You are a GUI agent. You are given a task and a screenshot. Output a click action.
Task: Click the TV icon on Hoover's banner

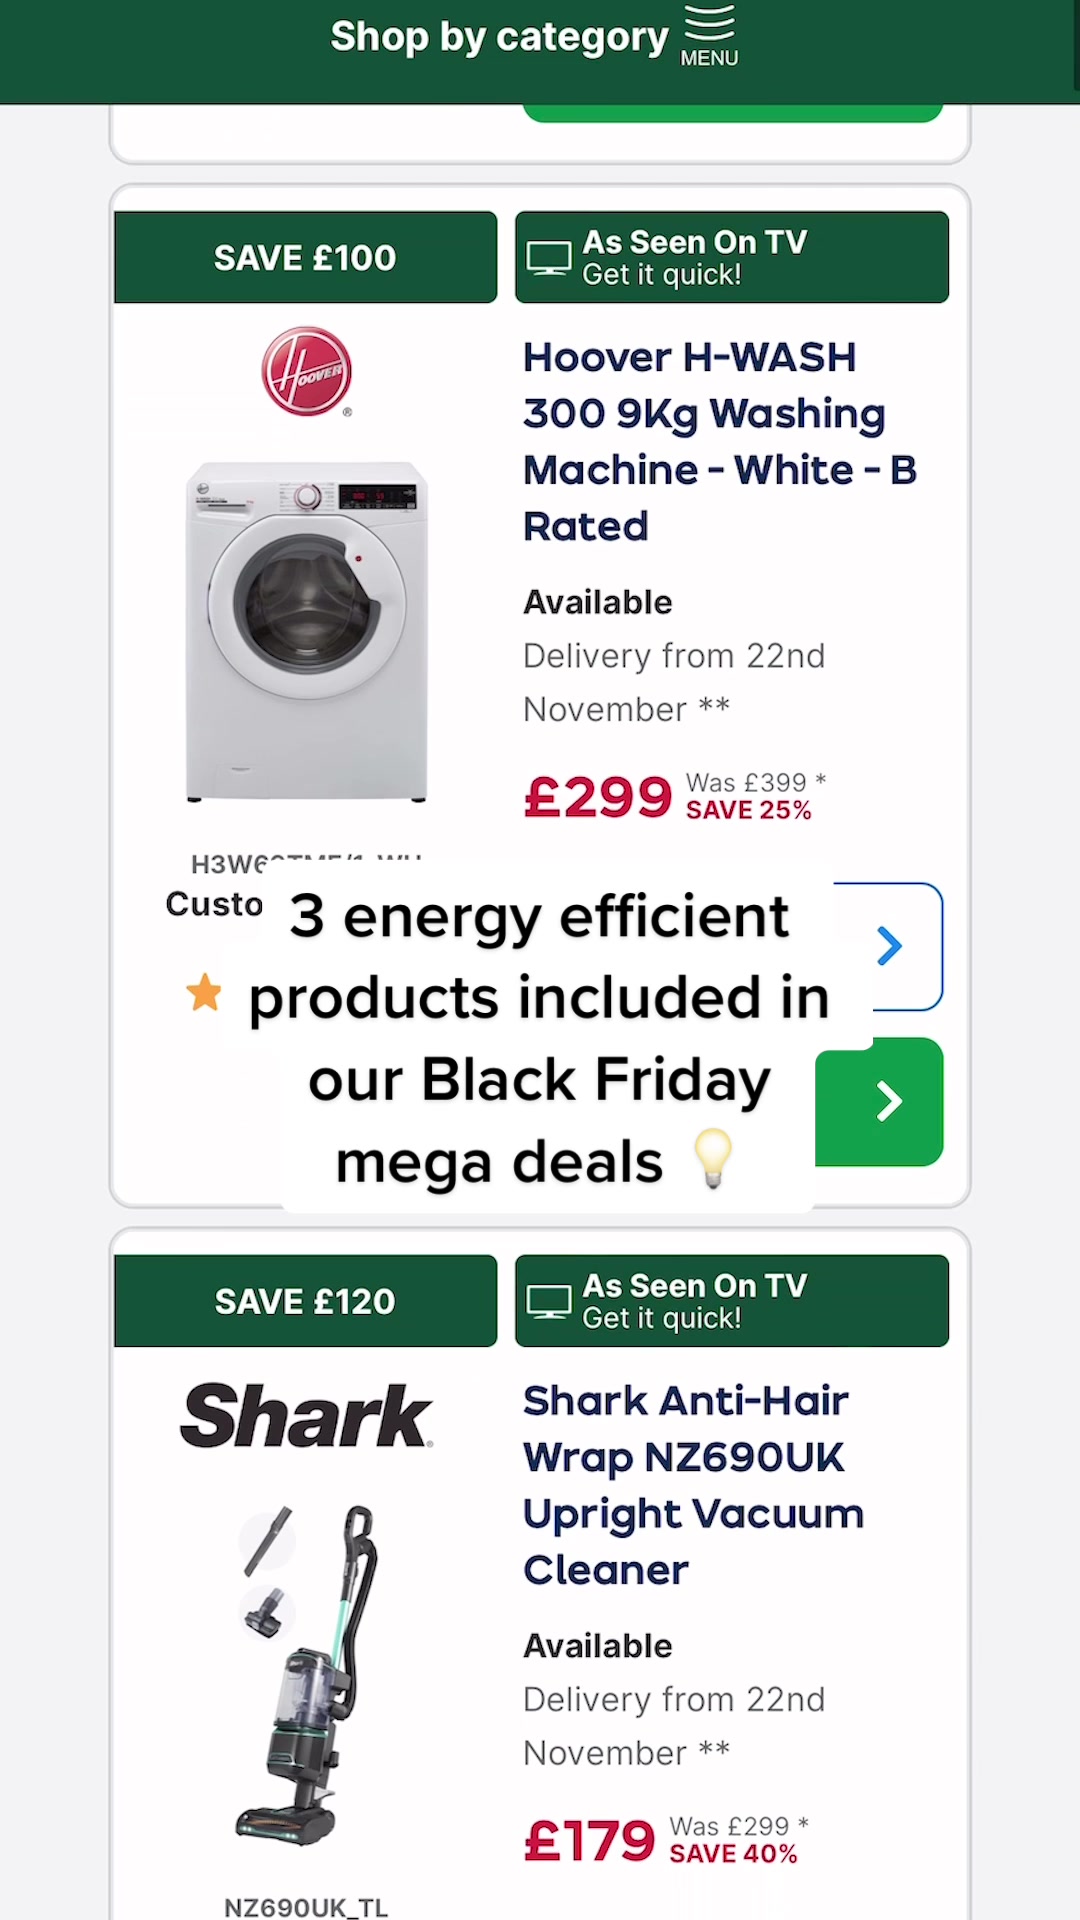coord(549,258)
